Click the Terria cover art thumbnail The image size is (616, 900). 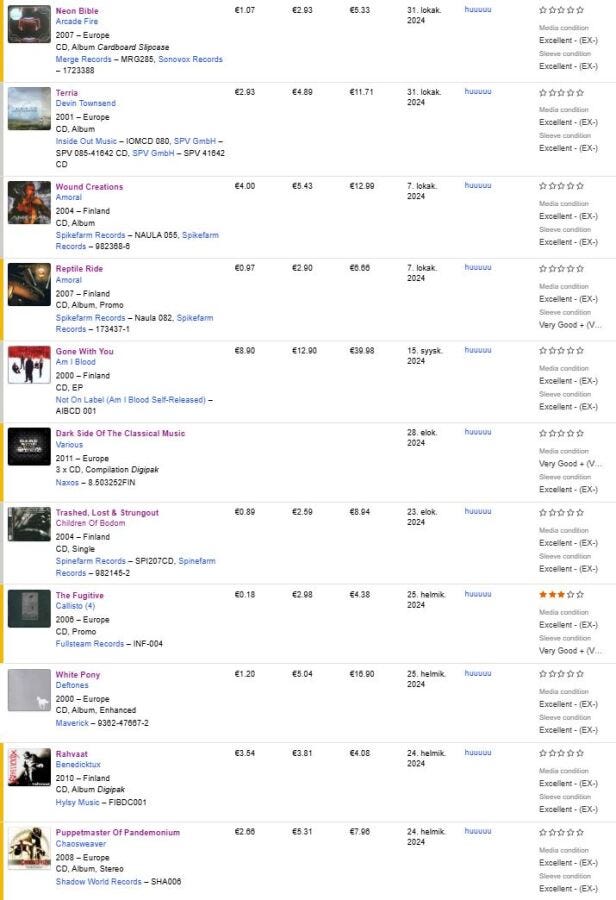click(29, 108)
